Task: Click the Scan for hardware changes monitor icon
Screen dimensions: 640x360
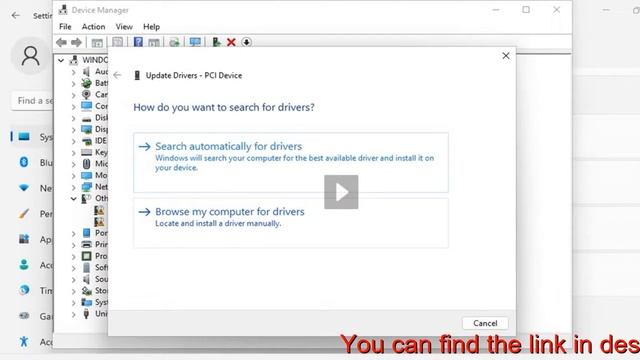Action: (195, 42)
